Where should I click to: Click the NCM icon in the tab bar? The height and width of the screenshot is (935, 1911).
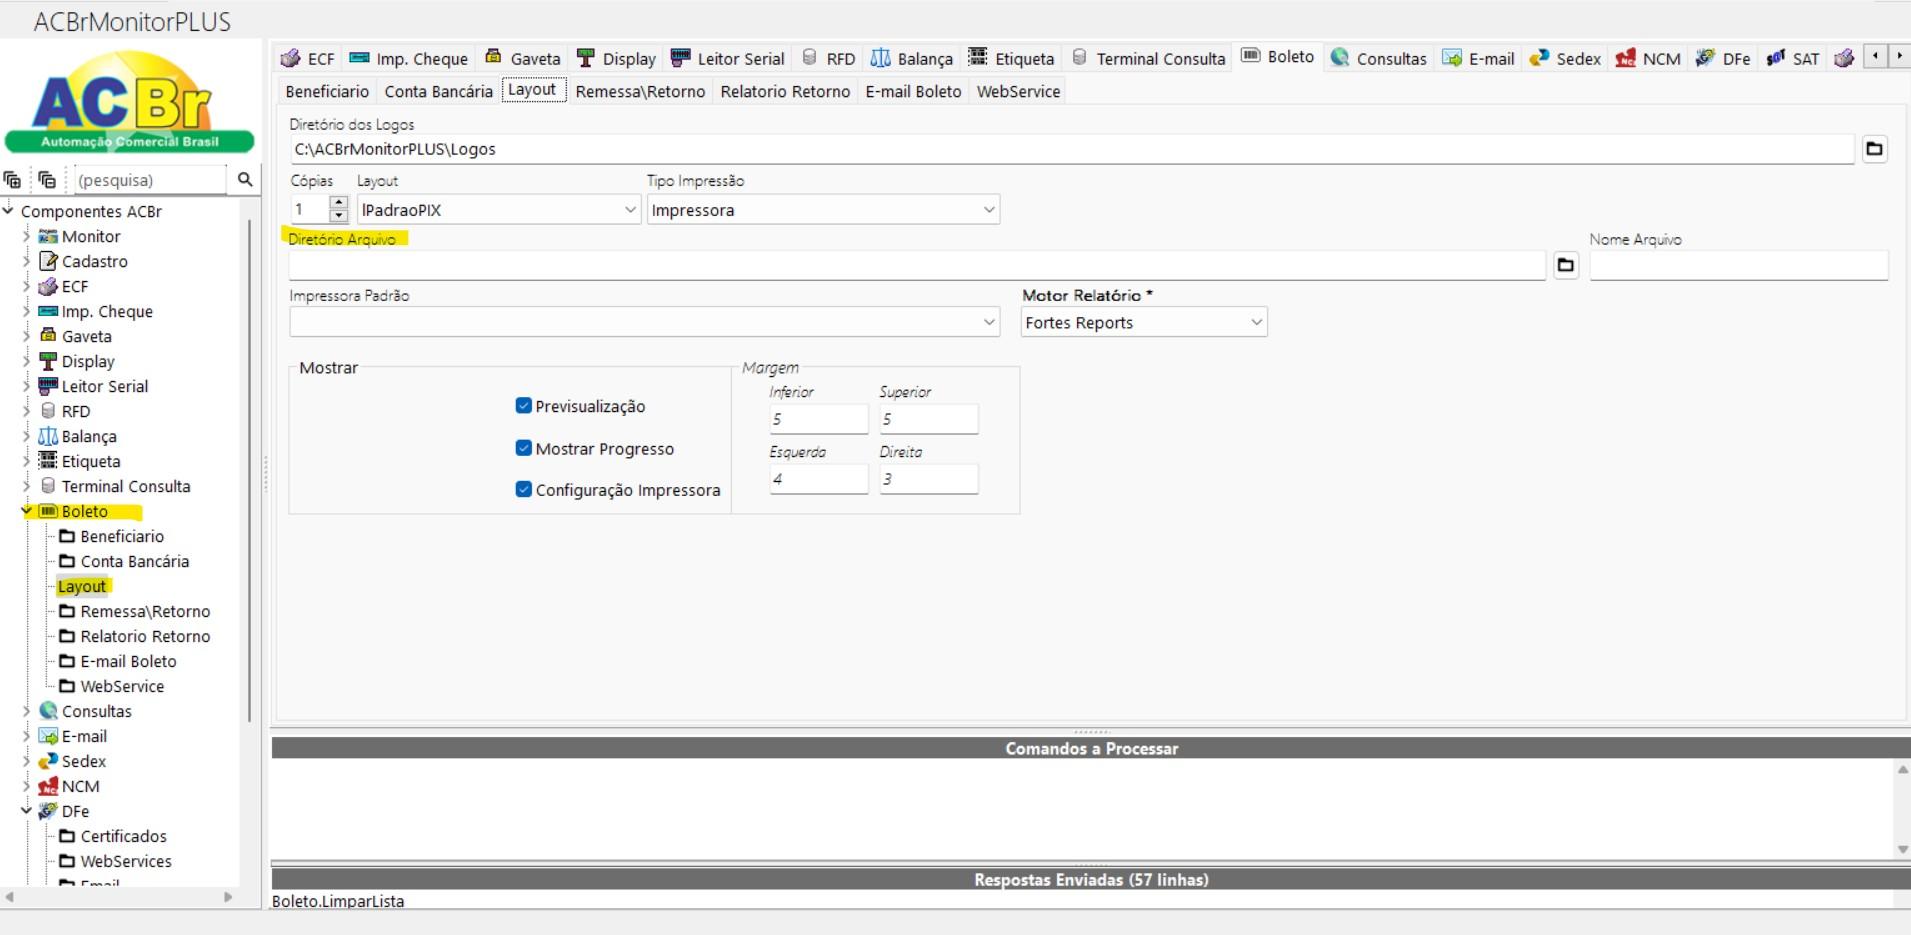(1626, 58)
